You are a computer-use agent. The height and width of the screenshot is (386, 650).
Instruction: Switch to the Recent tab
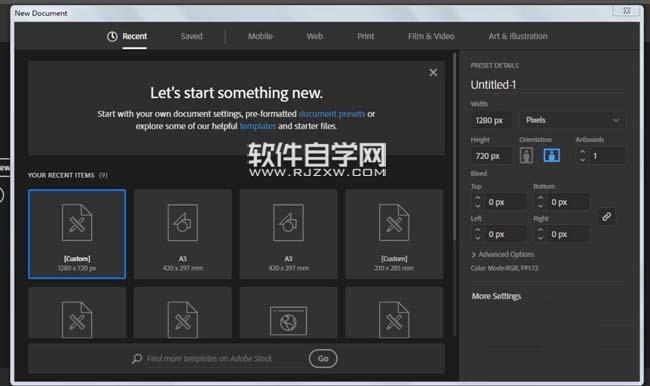click(134, 36)
